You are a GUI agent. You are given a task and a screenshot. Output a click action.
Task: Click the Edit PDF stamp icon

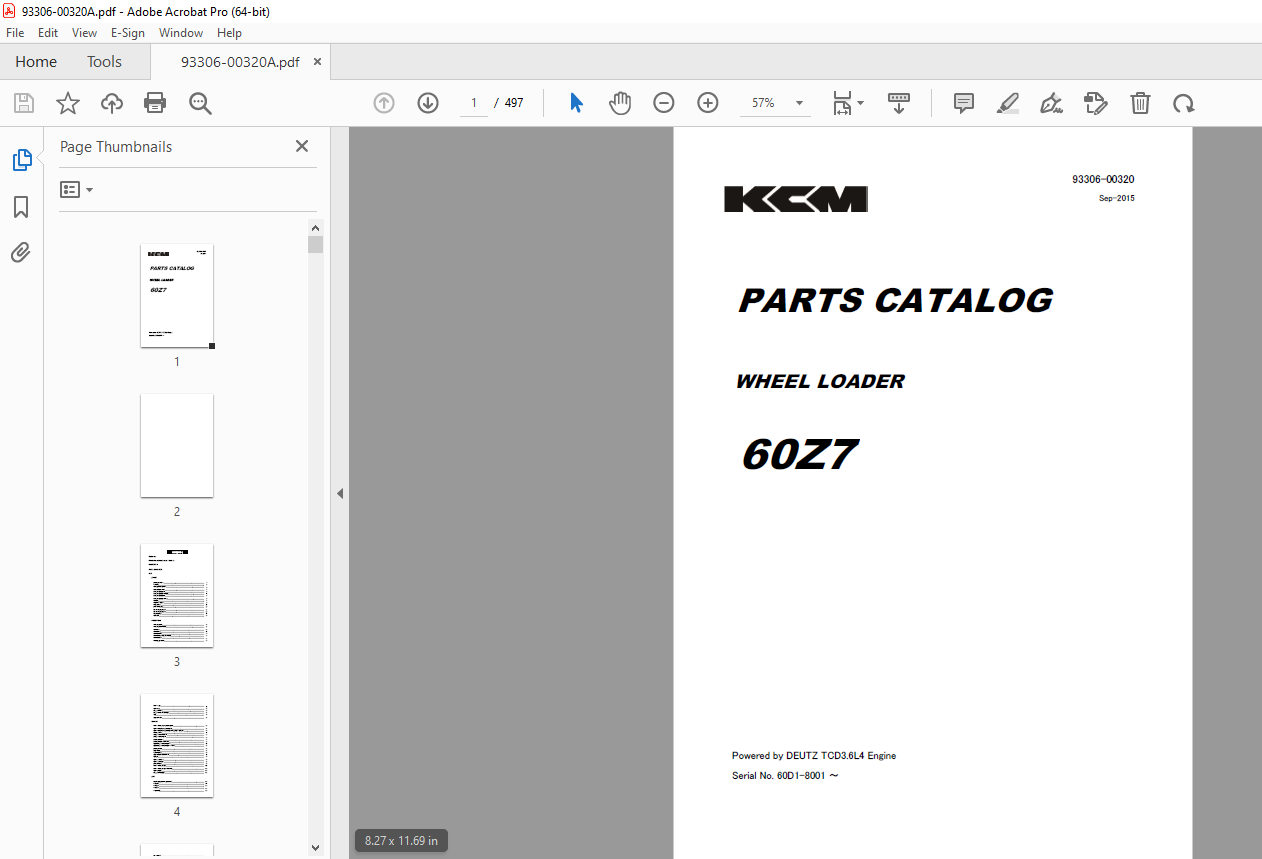click(x=1096, y=103)
